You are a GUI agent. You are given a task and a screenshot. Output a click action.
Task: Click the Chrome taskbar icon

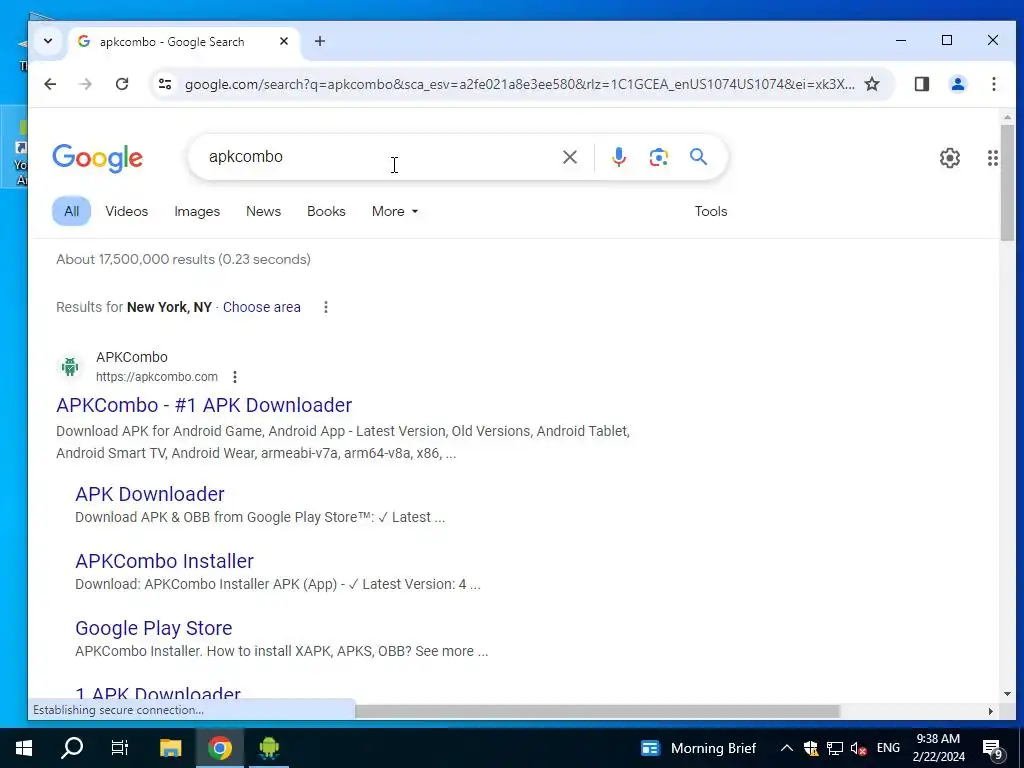click(219, 748)
